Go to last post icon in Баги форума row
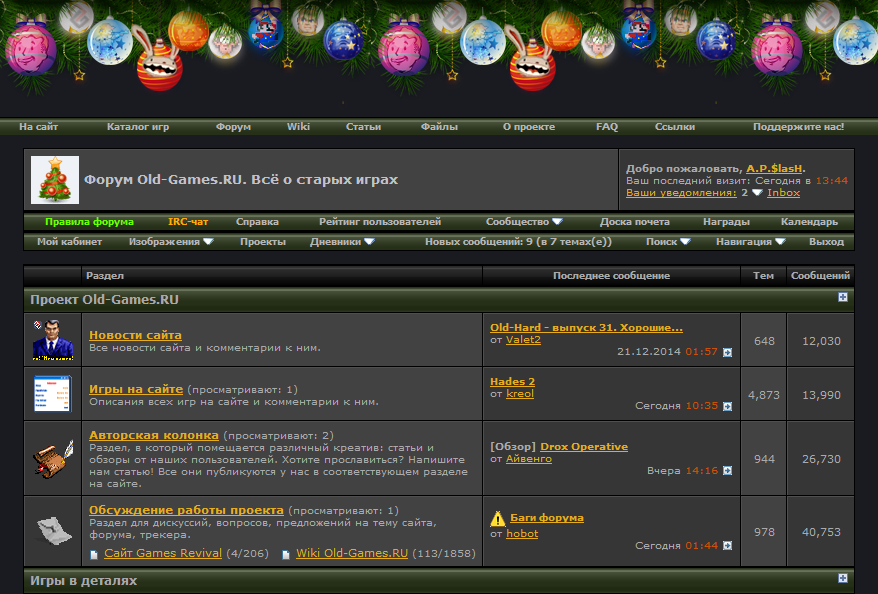Viewport: 878px width, 594px height. [x=727, y=545]
